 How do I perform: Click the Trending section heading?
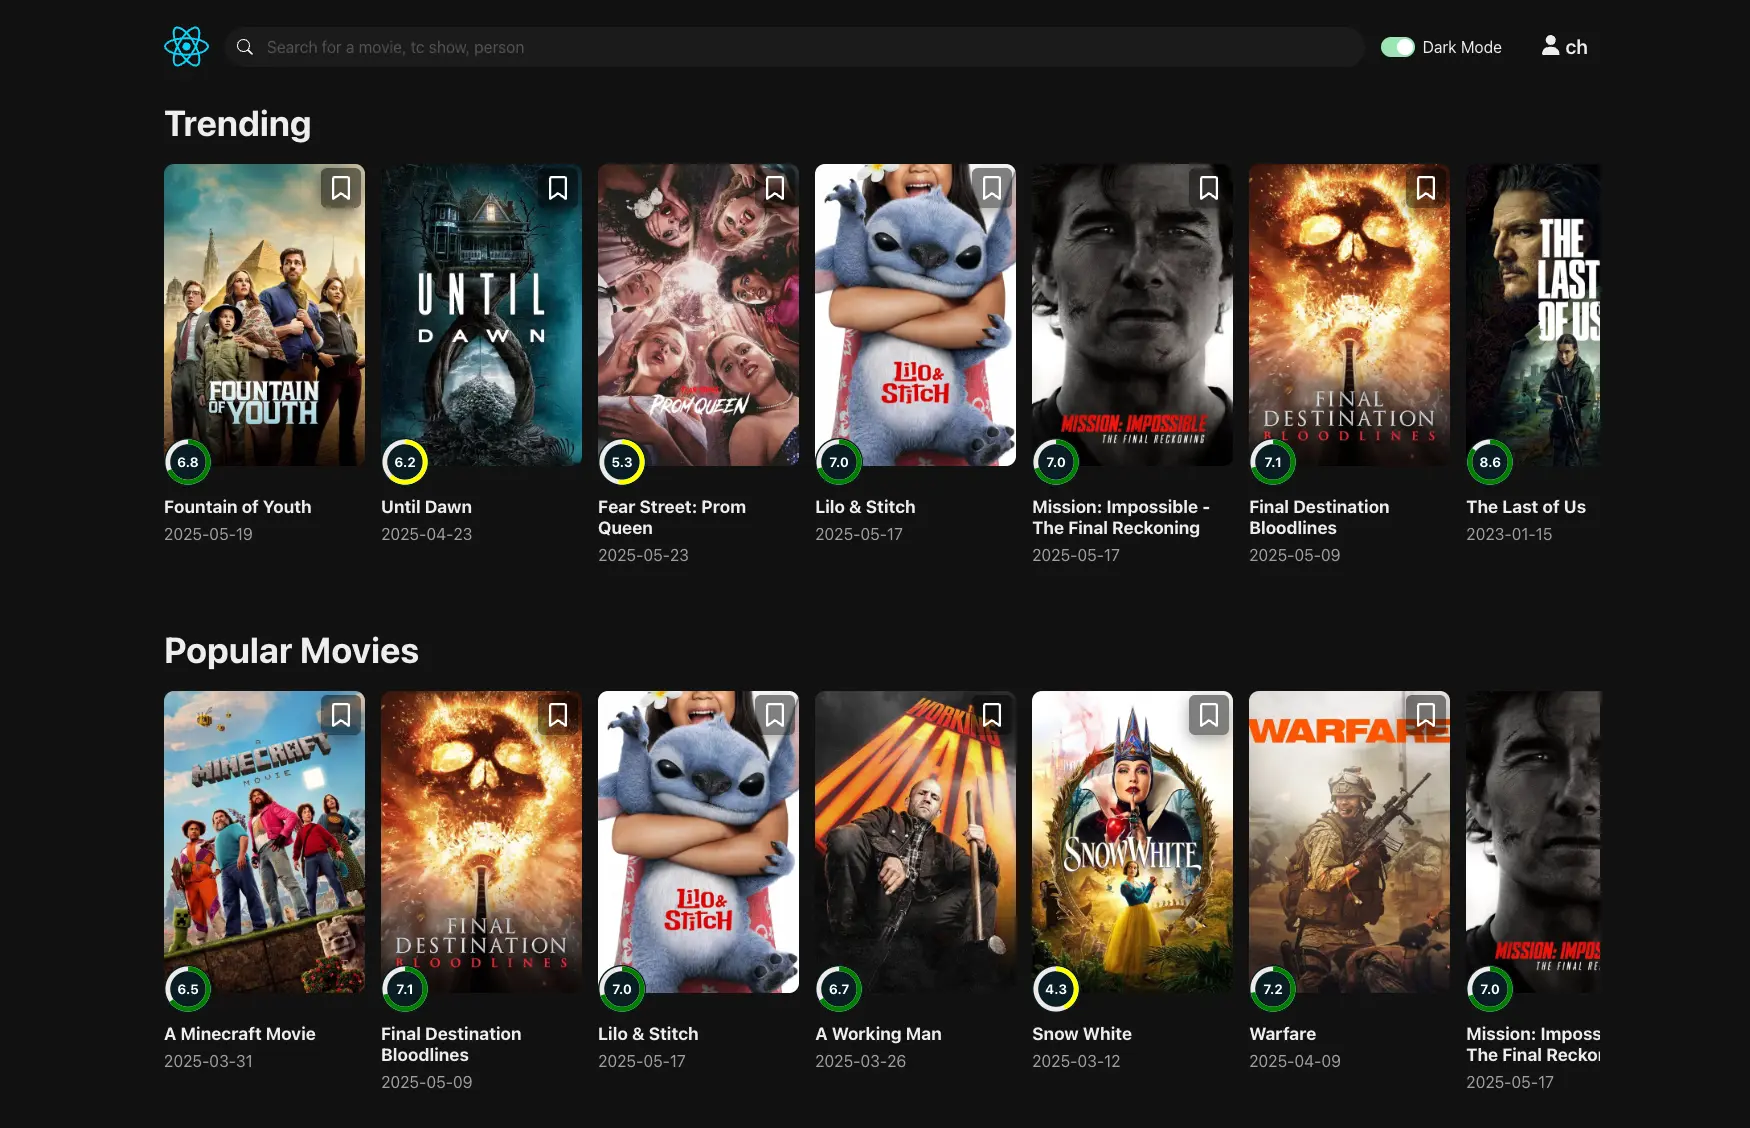click(238, 124)
